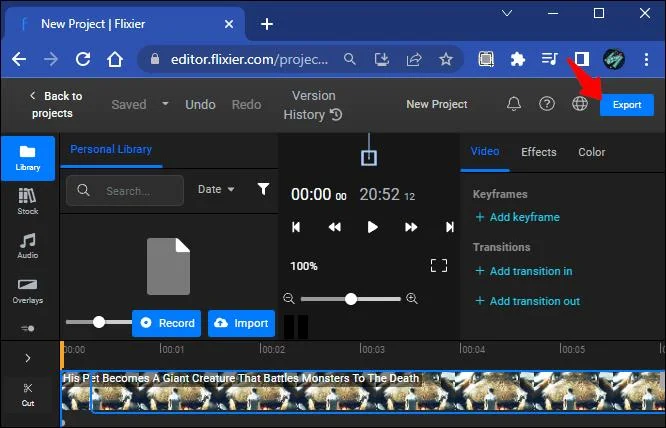The width and height of the screenshot is (666, 428).
Task: Open the Saved status dropdown arrow
Action: tap(165, 104)
